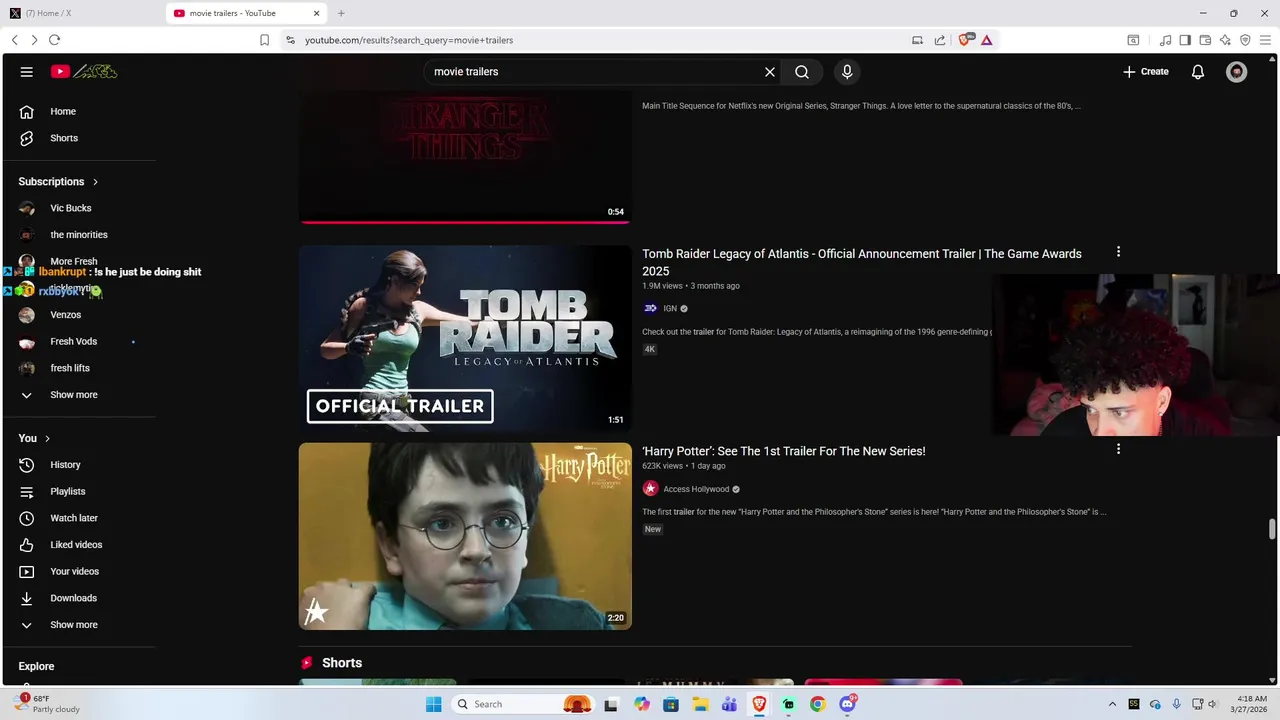Show hidden system tray icons
Viewport: 1280px width, 720px height.
(1112, 704)
